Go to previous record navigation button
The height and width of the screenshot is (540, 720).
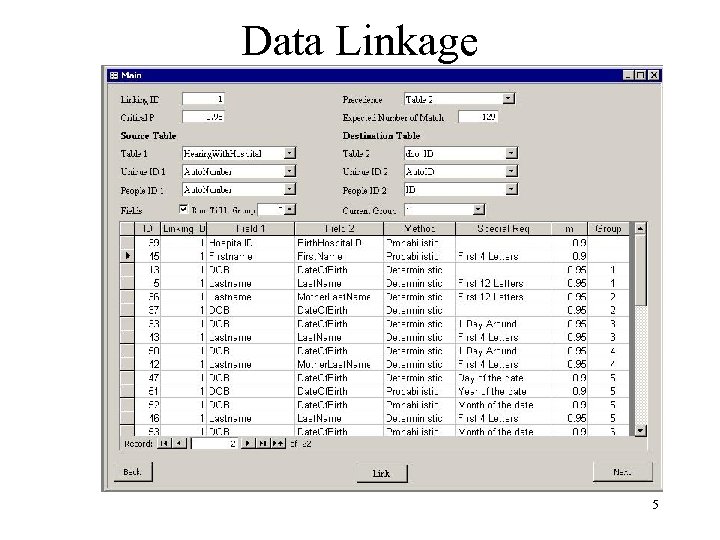(x=179, y=444)
